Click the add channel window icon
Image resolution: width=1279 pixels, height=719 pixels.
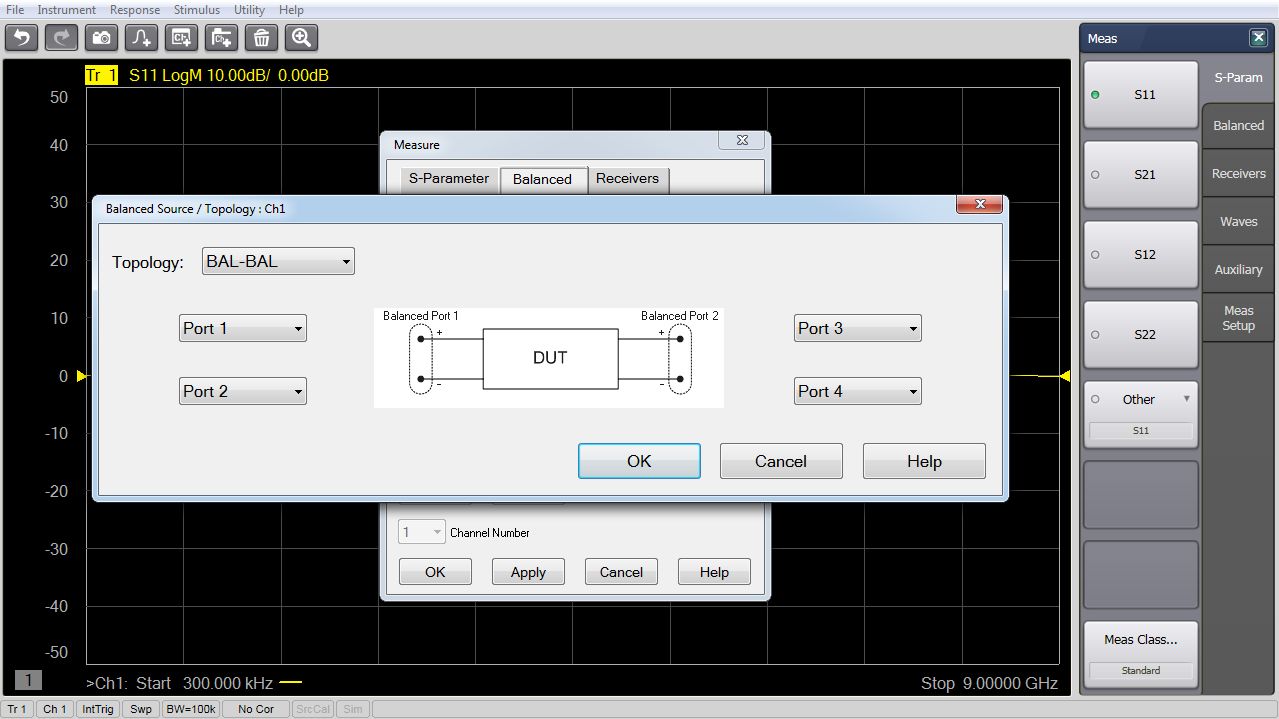(x=181, y=38)
